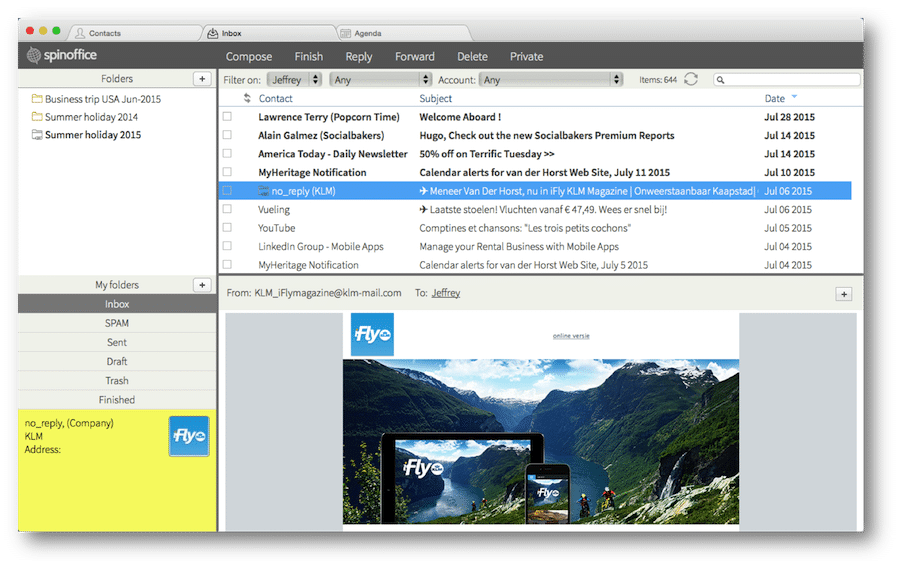Click the Agenda tab calendar icon
The image size is (900, 568).
coord(346,33)
